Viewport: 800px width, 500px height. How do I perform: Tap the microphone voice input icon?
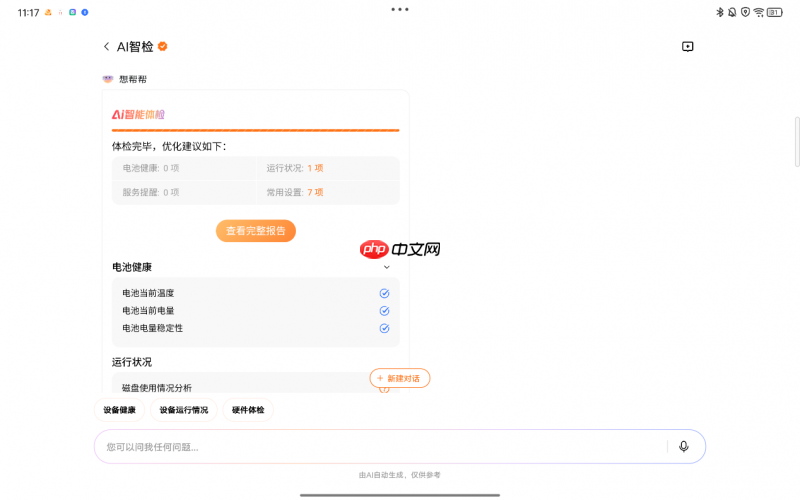point(684,446)
